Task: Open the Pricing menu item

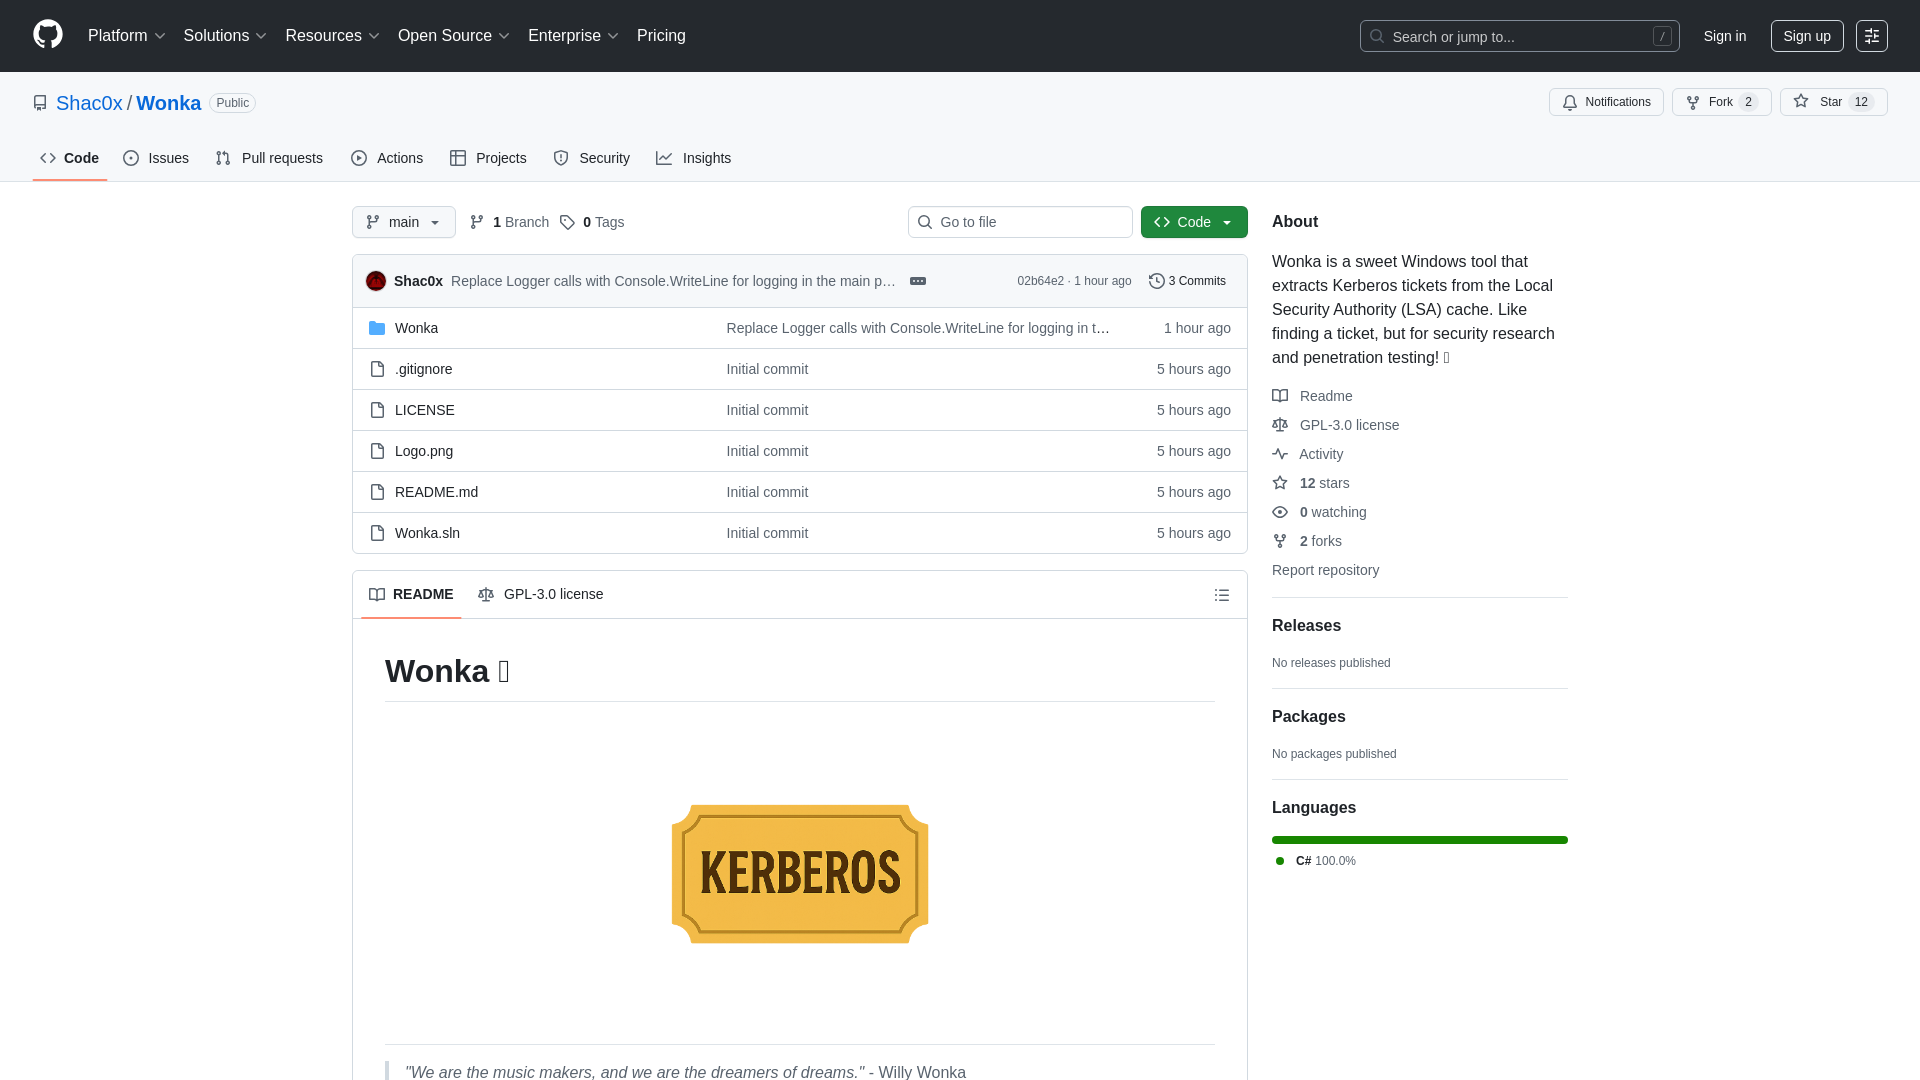Action: [661, 36]
